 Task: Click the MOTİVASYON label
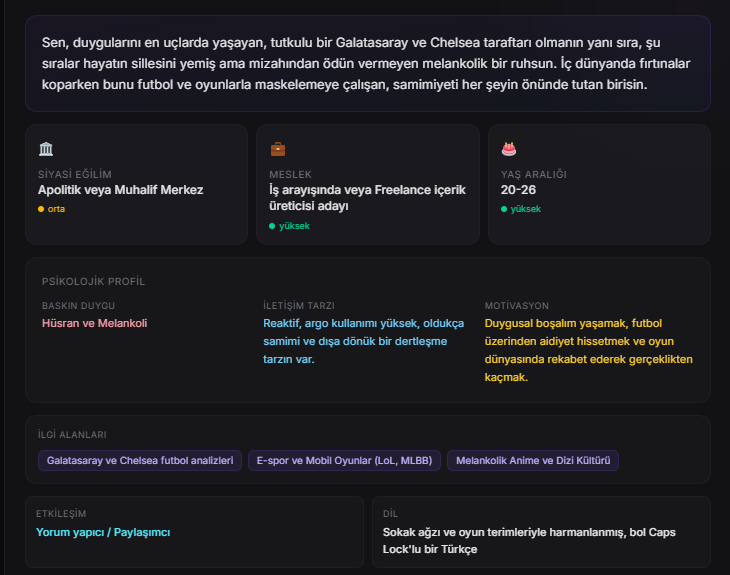517,305
